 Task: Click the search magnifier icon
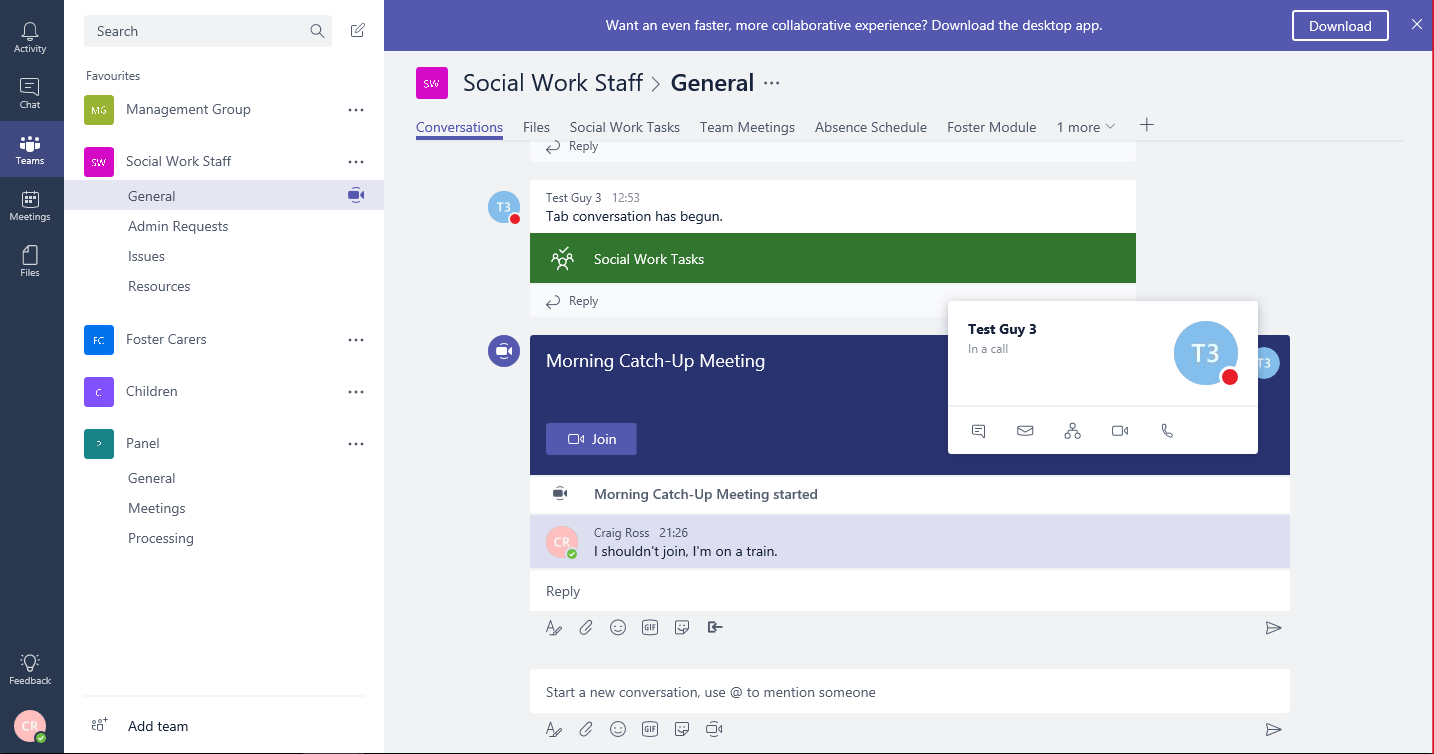point(317,31)
